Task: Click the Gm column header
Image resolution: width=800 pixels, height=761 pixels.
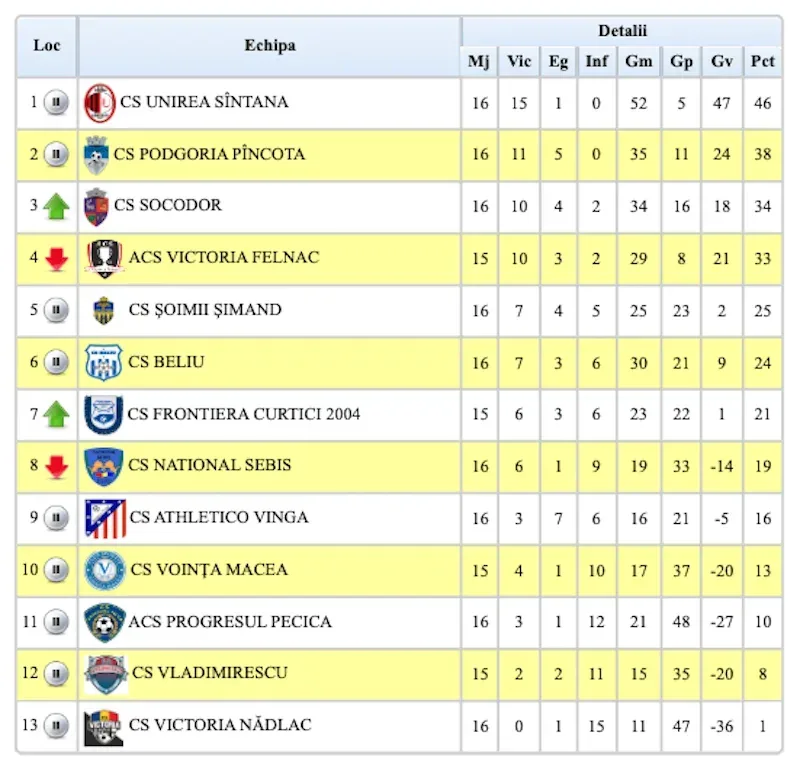Action: (638, 62)
